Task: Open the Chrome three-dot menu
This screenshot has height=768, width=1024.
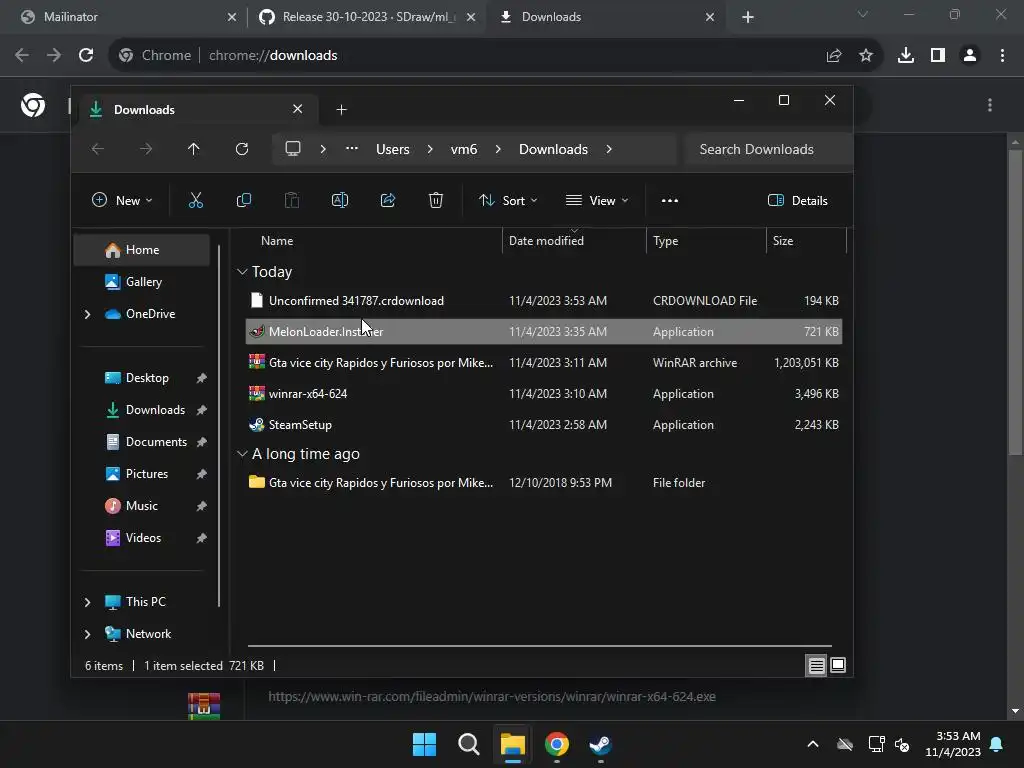Action: [1002, 56]
